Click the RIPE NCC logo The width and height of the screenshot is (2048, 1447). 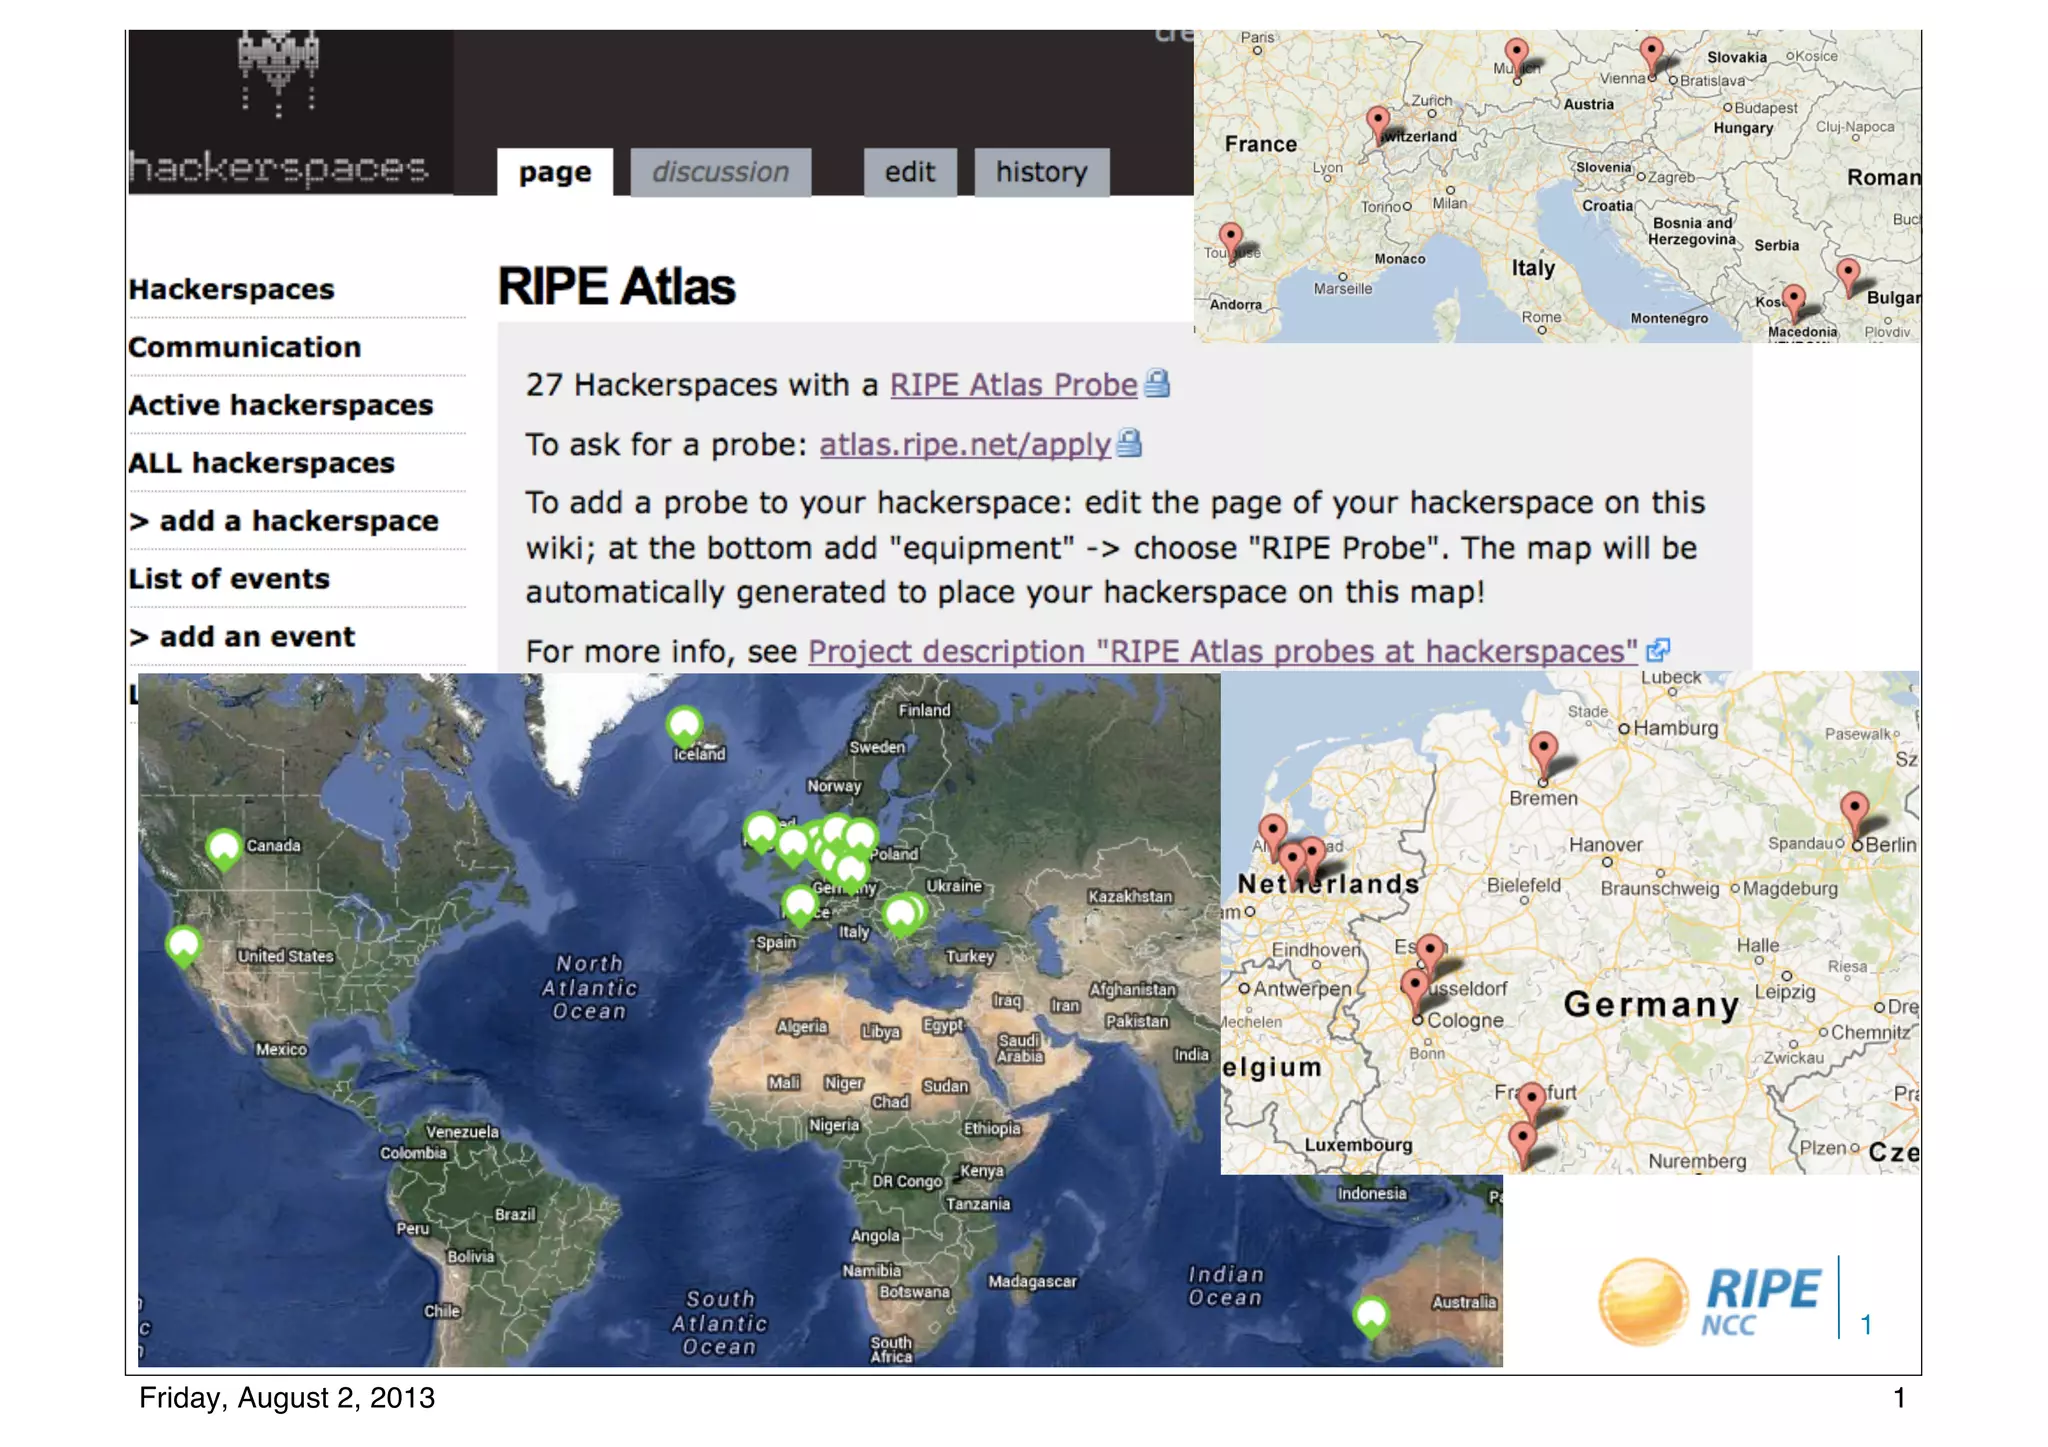tap(1710, 1300)
